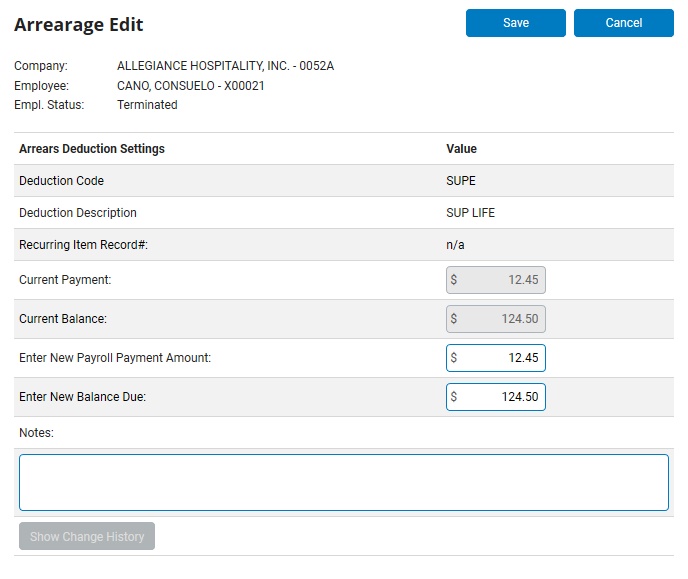Click company name ALLEGIANCE HOSPITALITY, INC. - 0052A
Viewport: 688px width, 579px height.
tap(226, 66)
